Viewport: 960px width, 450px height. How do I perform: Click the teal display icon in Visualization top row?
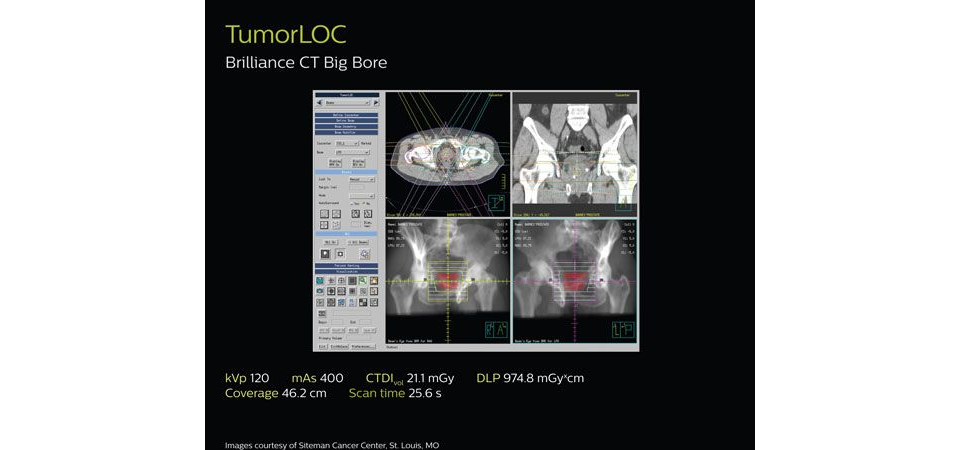tap(320, 281)
